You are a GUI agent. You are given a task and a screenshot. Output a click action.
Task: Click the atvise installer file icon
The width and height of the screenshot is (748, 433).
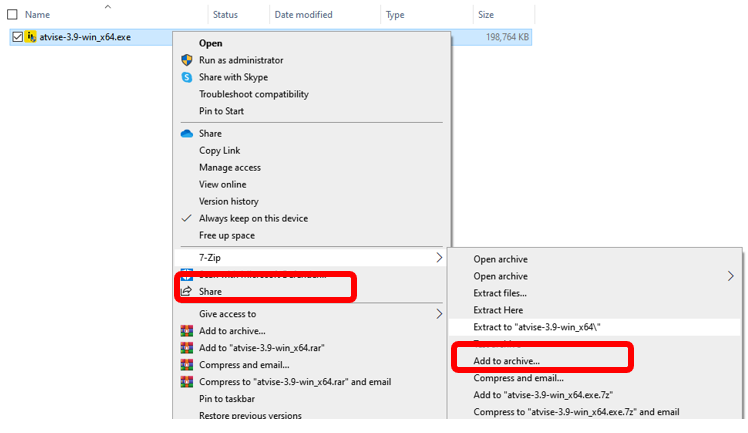[x=31, y=37]
